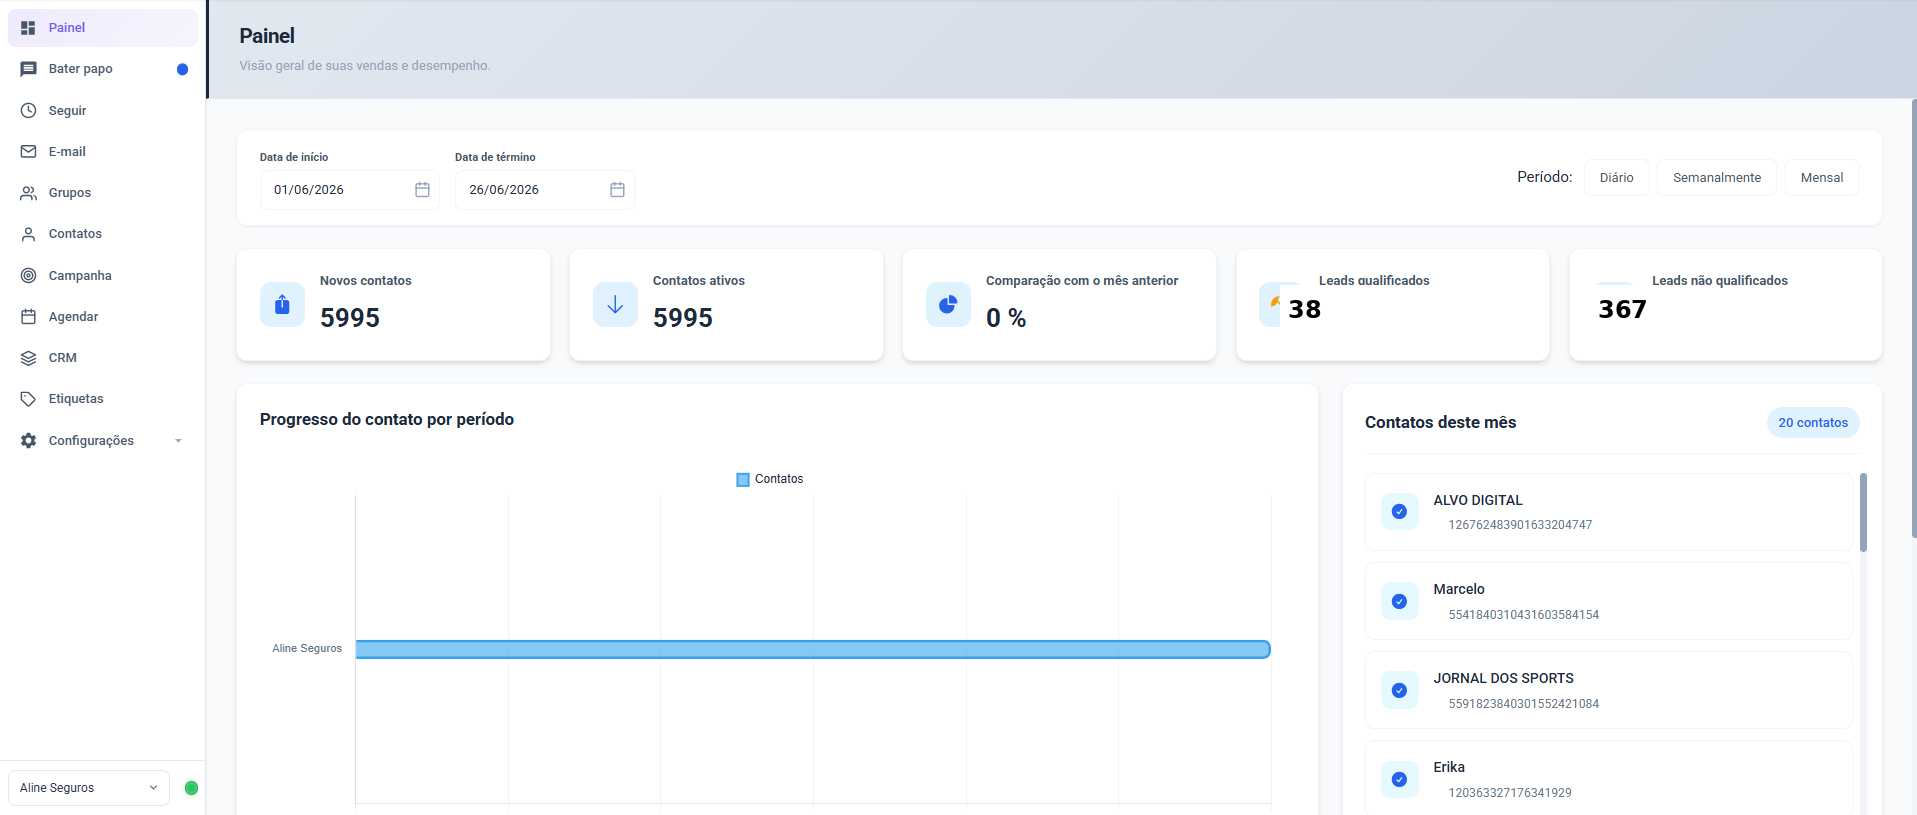
Task: Open the end date calendar icon
Action: (617, 189)
